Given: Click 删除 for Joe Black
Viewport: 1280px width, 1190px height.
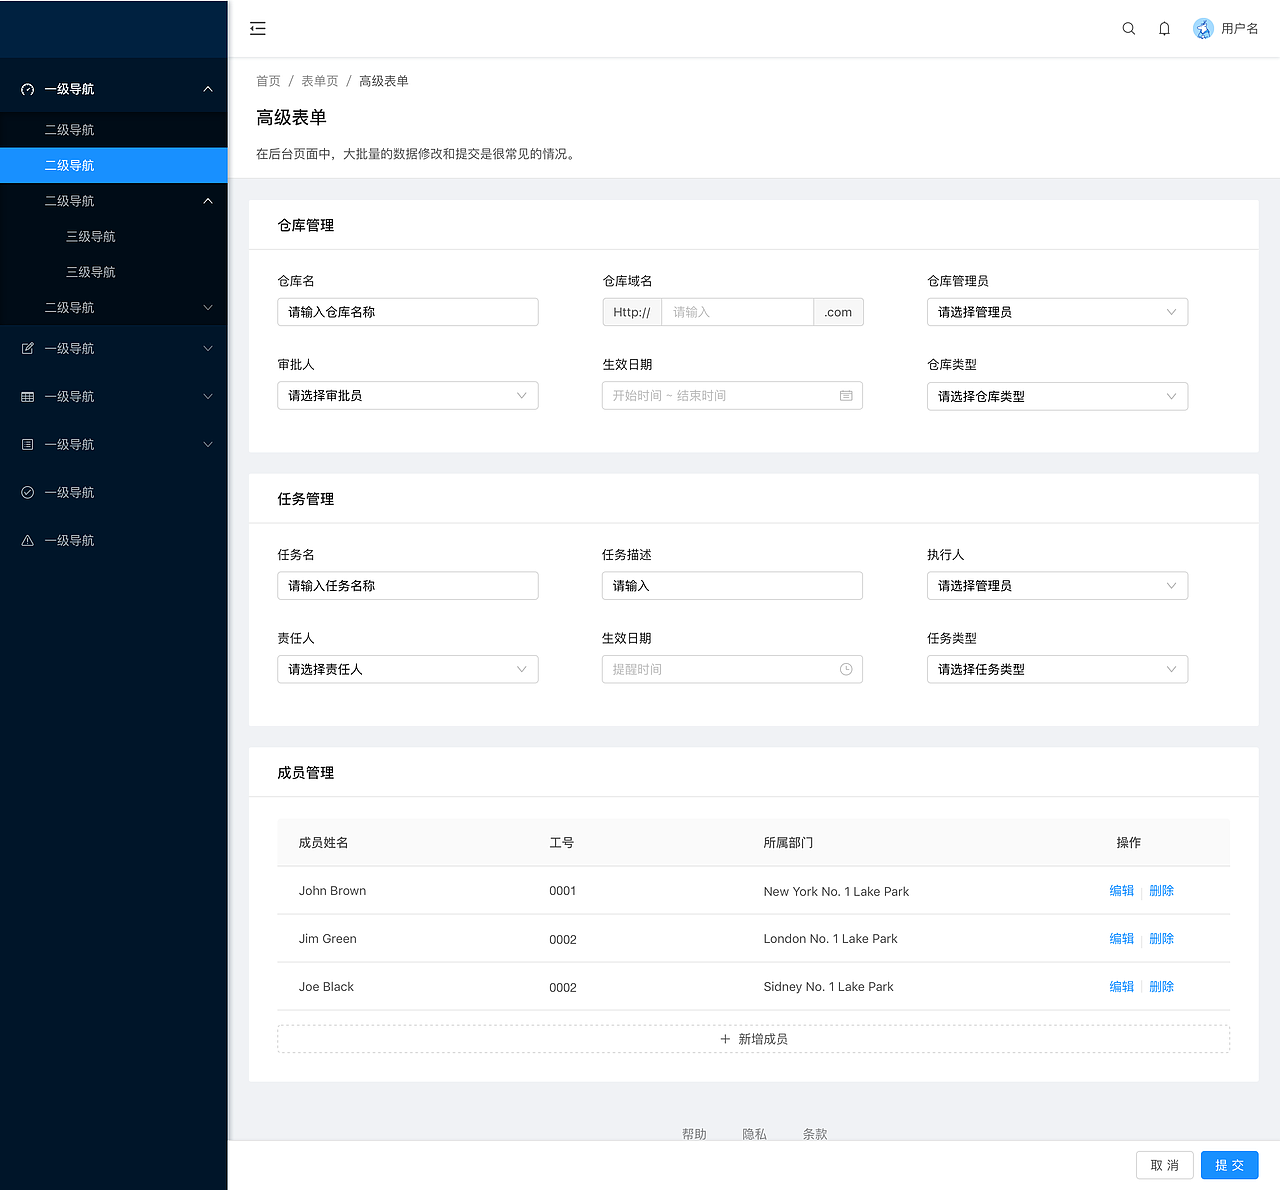Looking at the screenshot, I should (1162, 987).
